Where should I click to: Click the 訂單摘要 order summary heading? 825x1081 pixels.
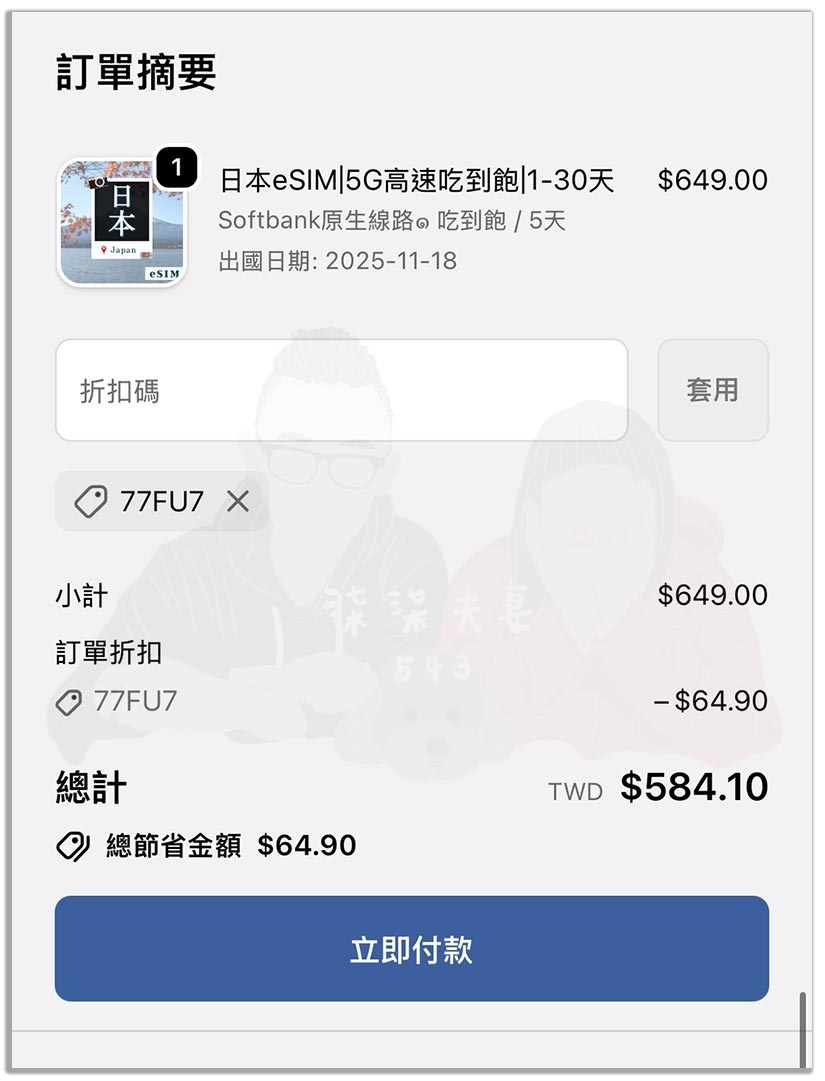click(x=136, y=72)
